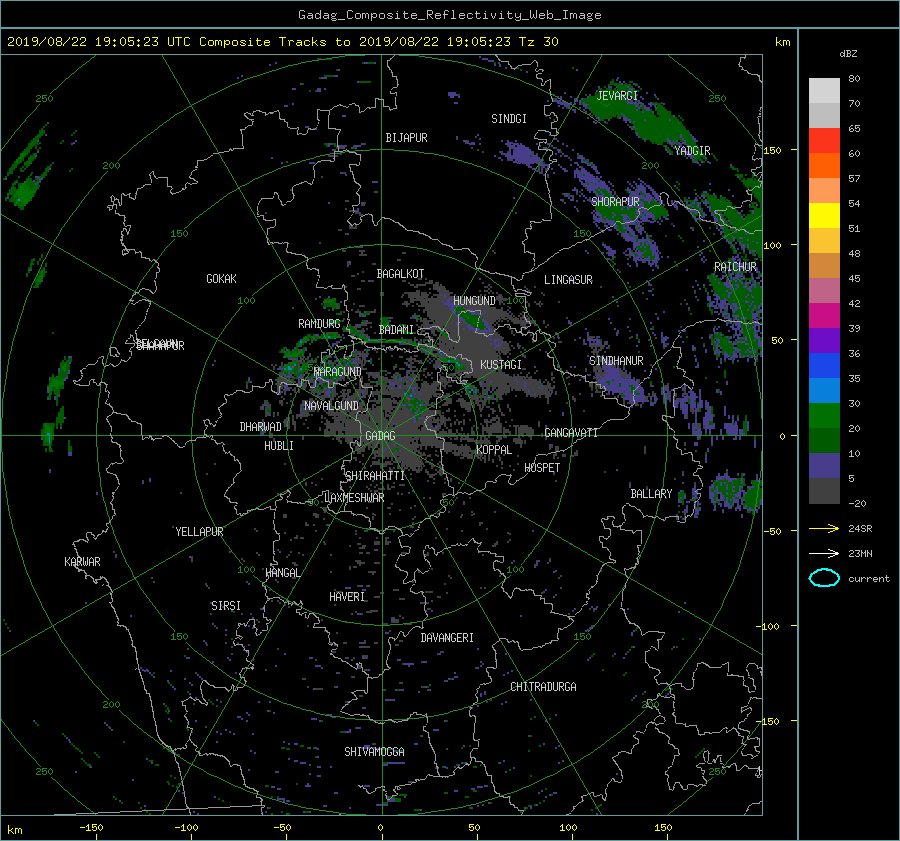The height and width of the screenshot is (841, 900).
Task: Click the HAVERI town label
Action: 347,597
